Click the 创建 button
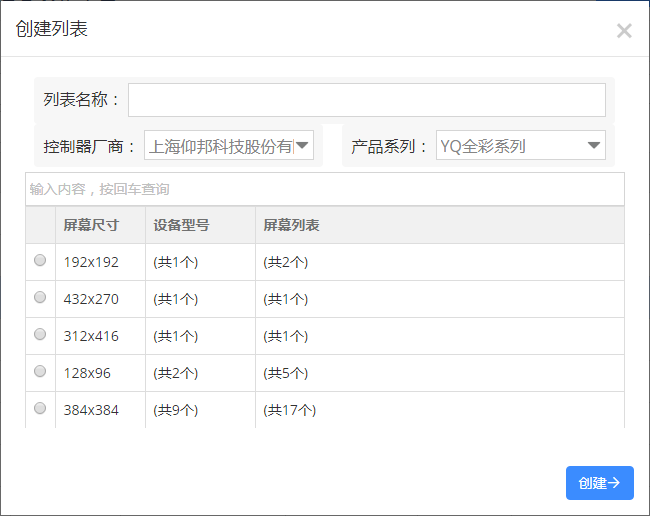 pyautogui.click(x=600, y=483)
